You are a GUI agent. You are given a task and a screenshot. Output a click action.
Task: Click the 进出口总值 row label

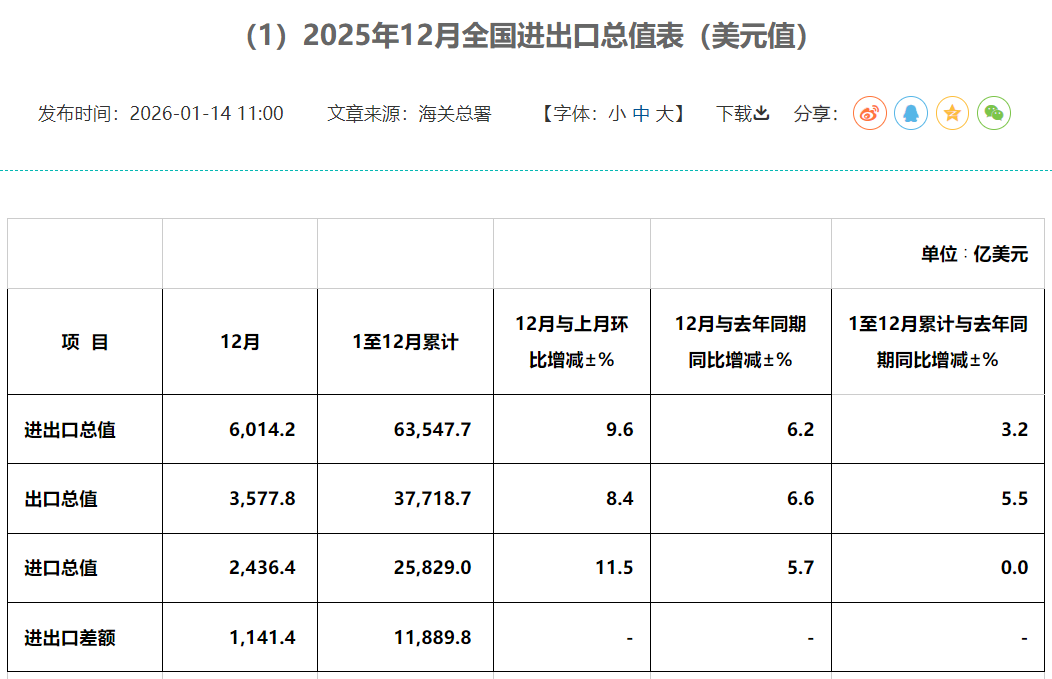tap(70, 430)
